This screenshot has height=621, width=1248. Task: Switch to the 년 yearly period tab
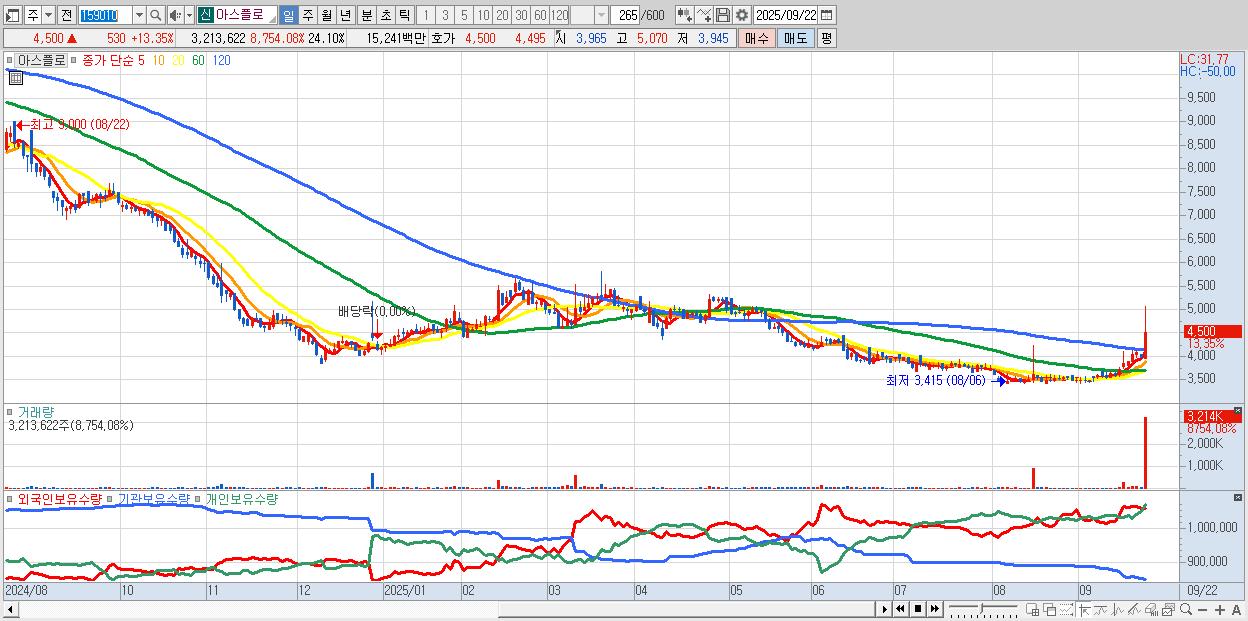pyautogui.click(x=345, y=15)
